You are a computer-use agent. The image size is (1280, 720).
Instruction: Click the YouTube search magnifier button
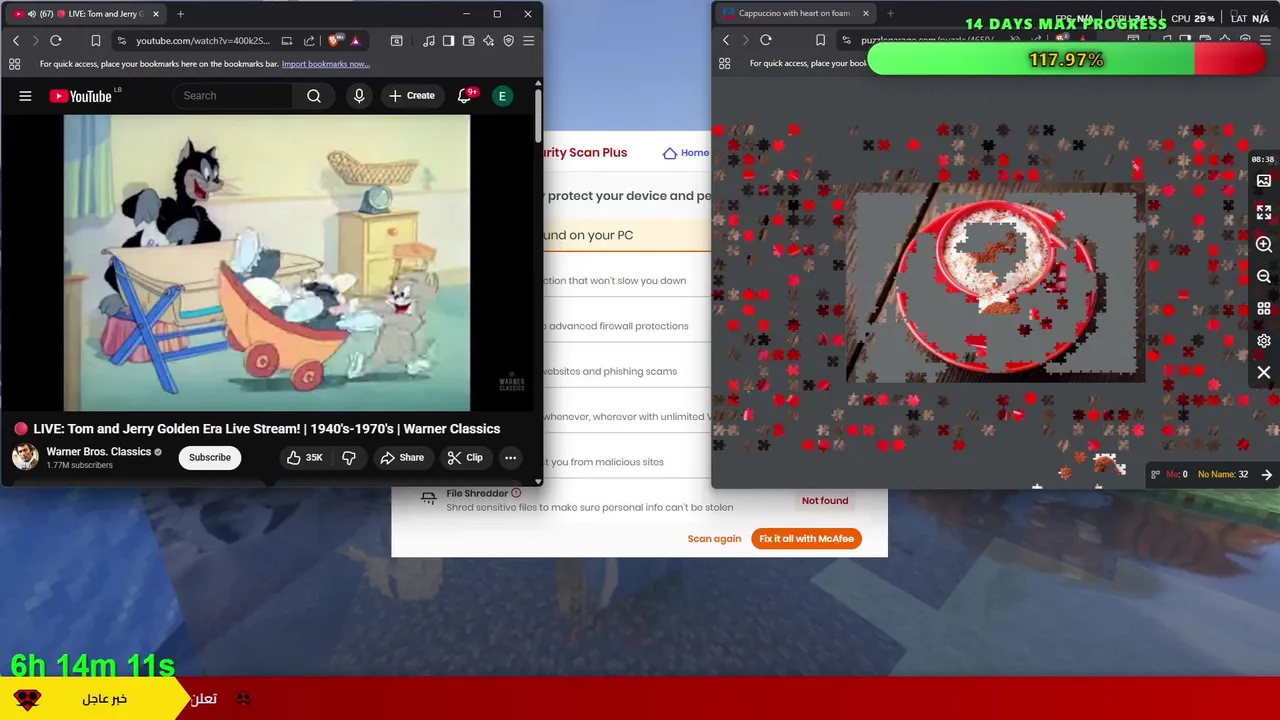click(314, 96)
